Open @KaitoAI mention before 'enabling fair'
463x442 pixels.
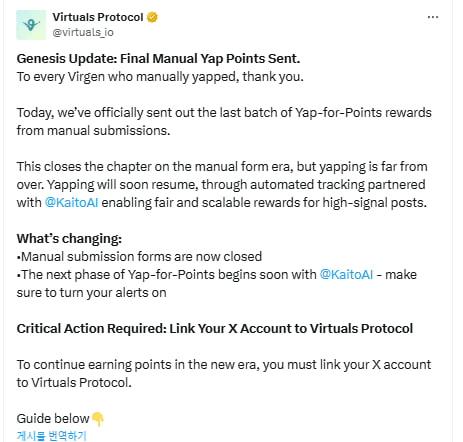tap(71, 203)
